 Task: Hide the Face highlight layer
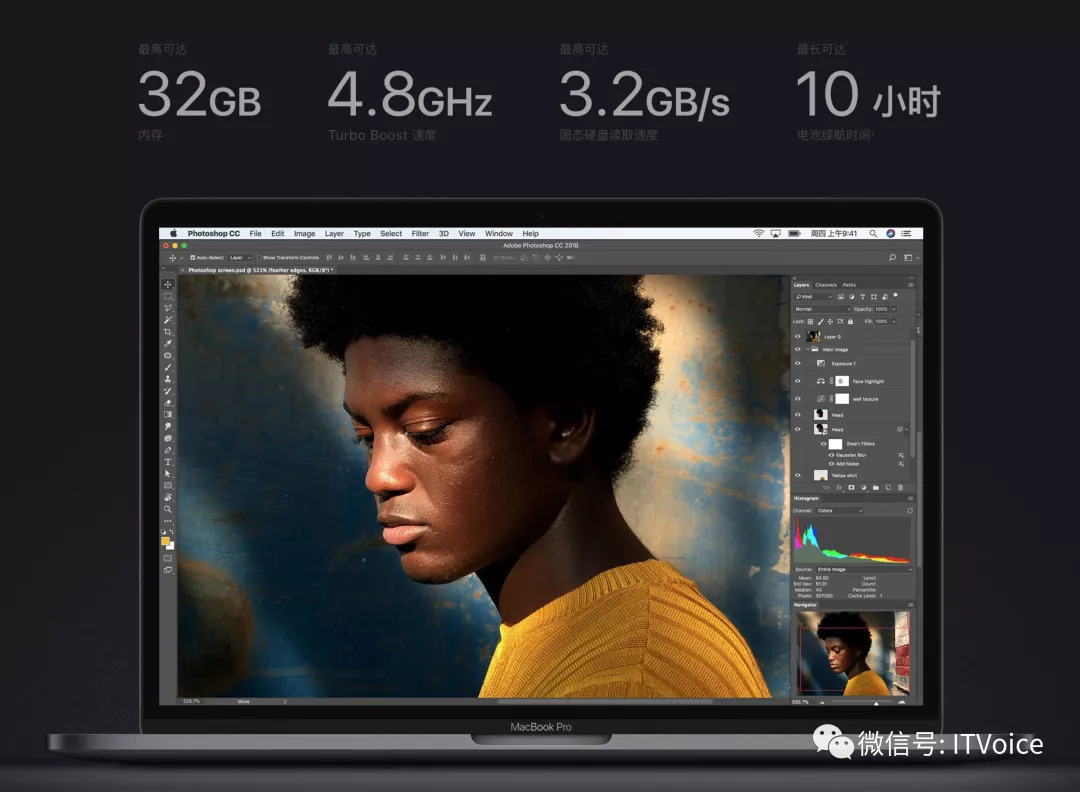click(x=798, y=381)
